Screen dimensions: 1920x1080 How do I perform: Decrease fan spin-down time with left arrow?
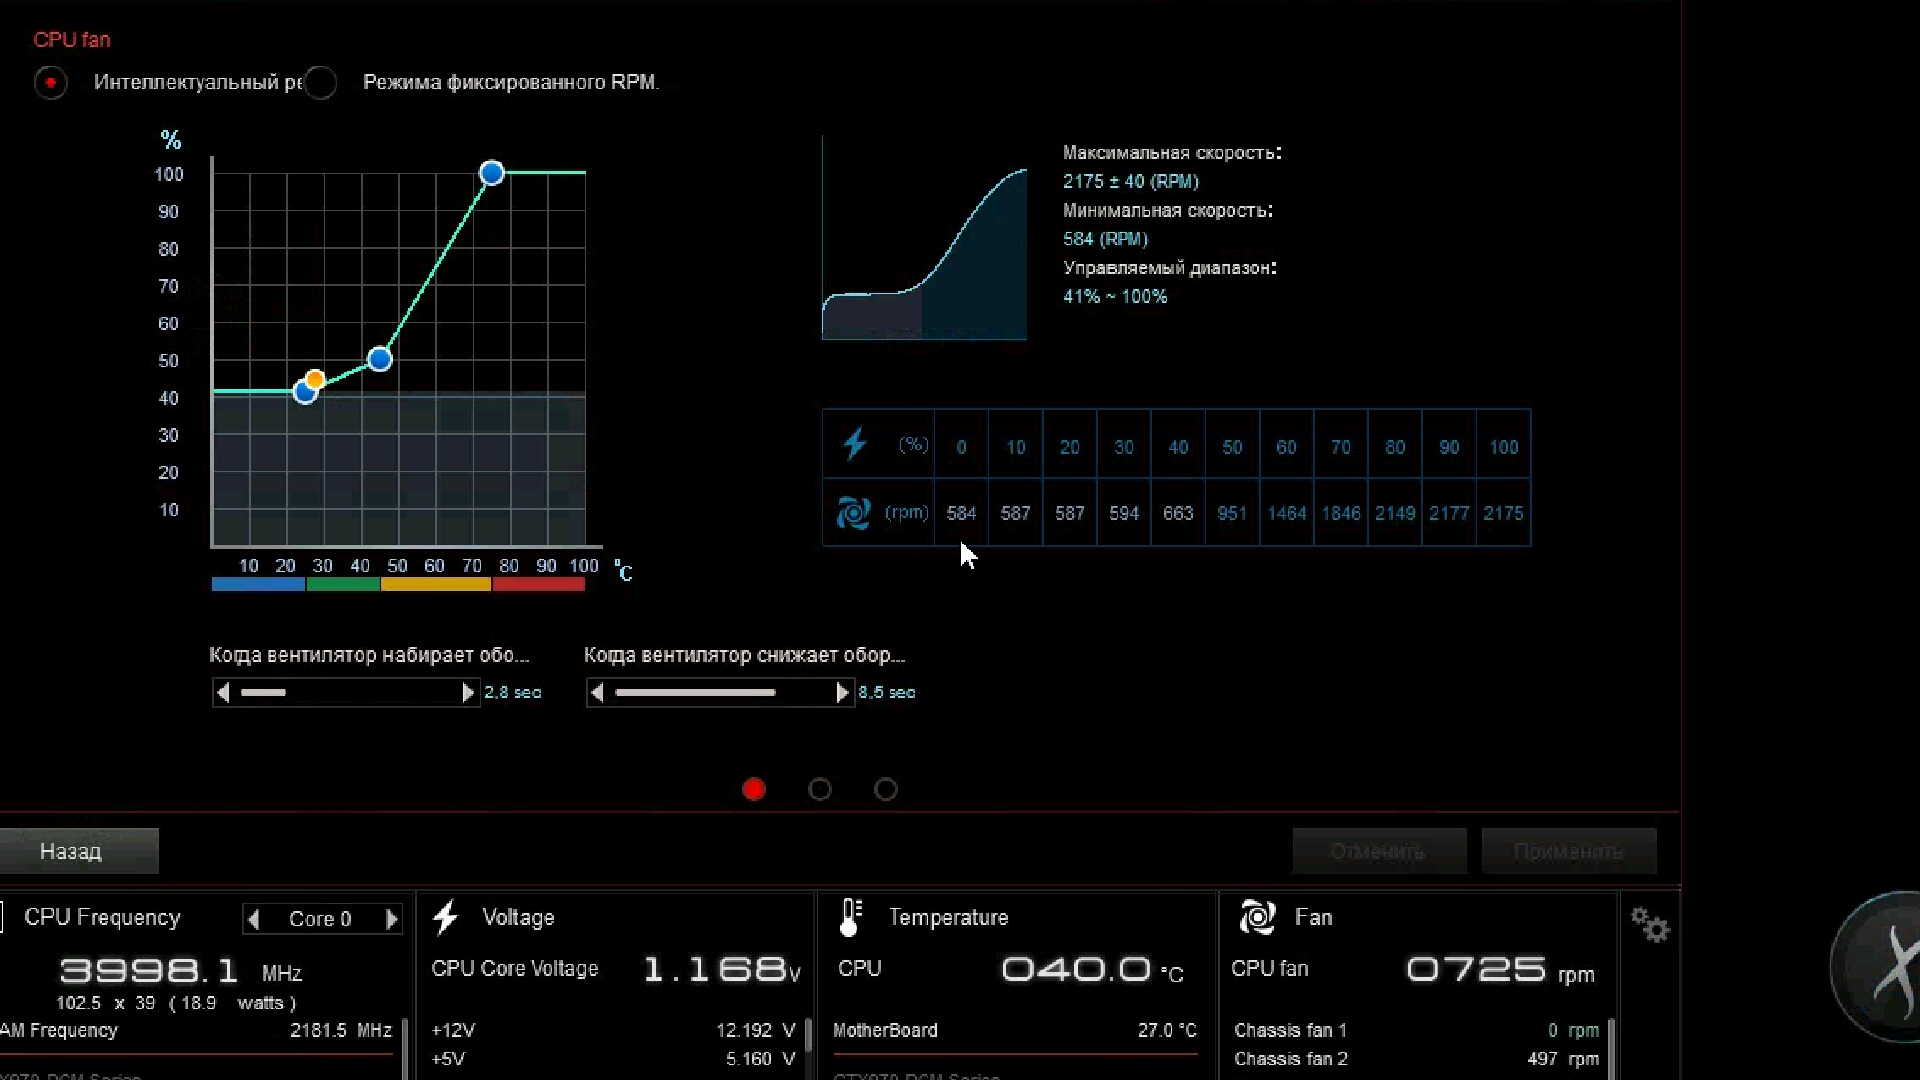pos(597,692)
